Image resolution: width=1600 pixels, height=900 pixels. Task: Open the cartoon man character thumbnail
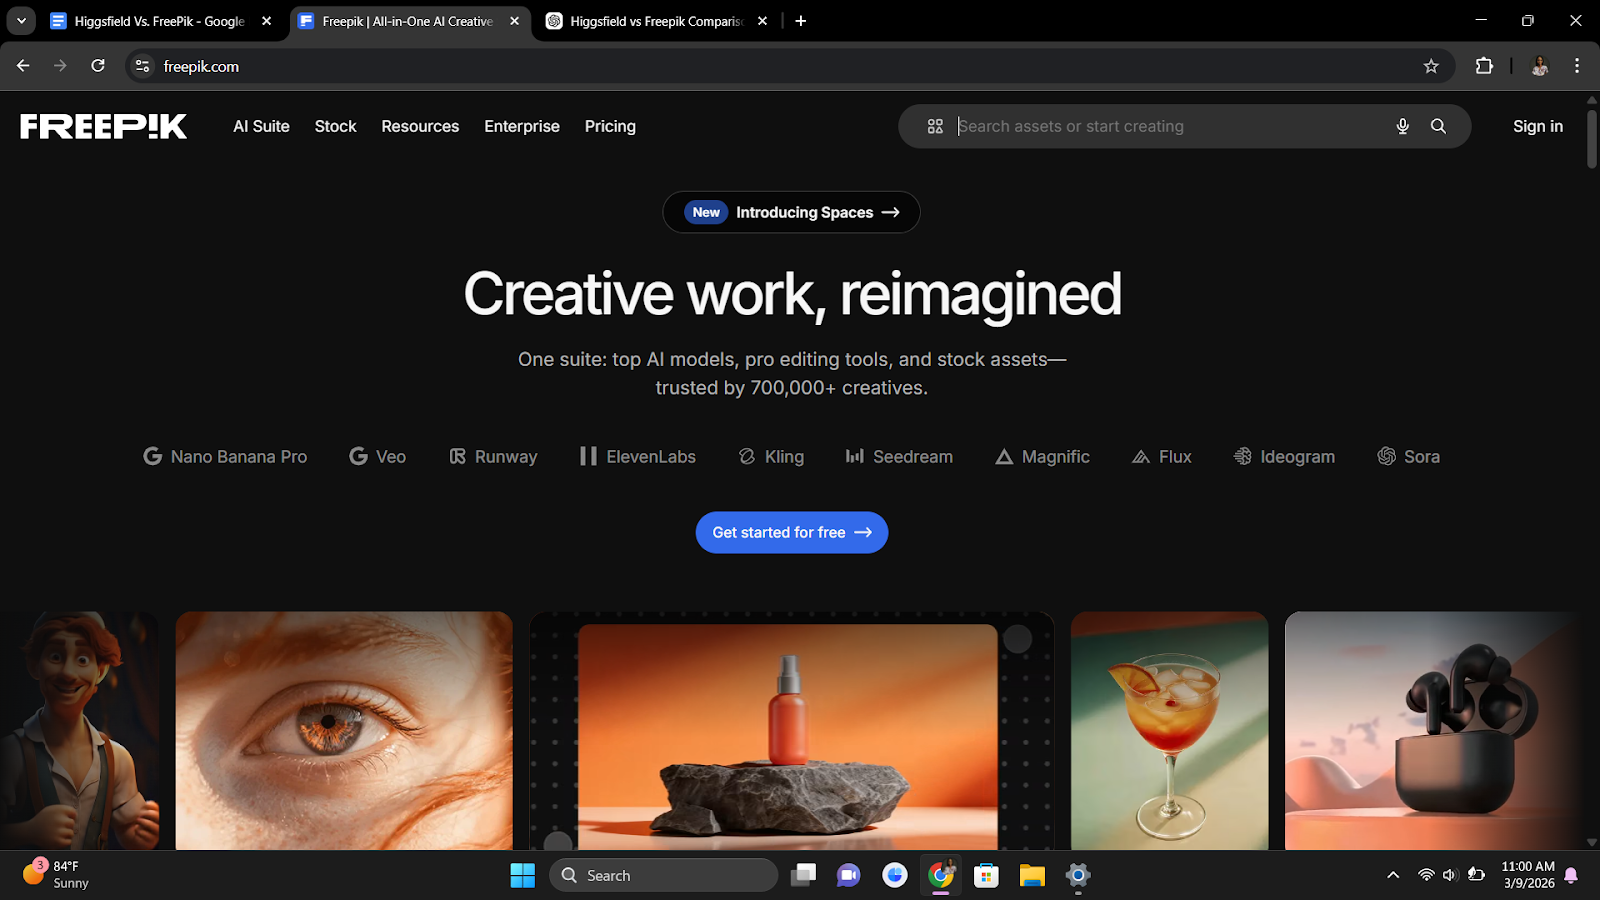79,731
